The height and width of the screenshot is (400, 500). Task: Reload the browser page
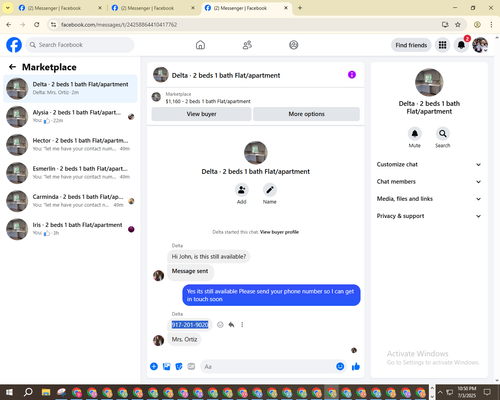[x=37, y=25]
